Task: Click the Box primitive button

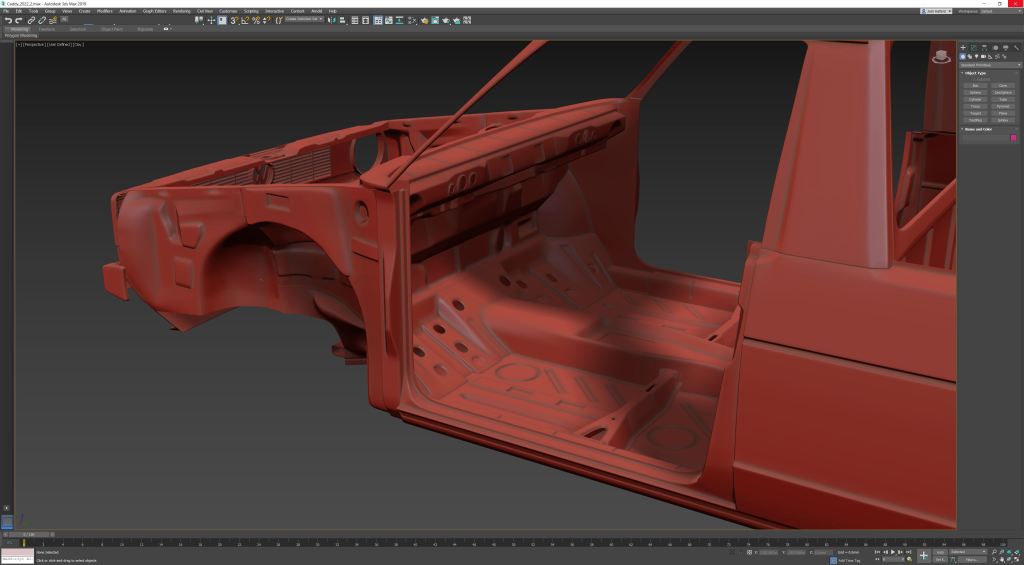Action: pyautogui.click(x=975, y=86)
